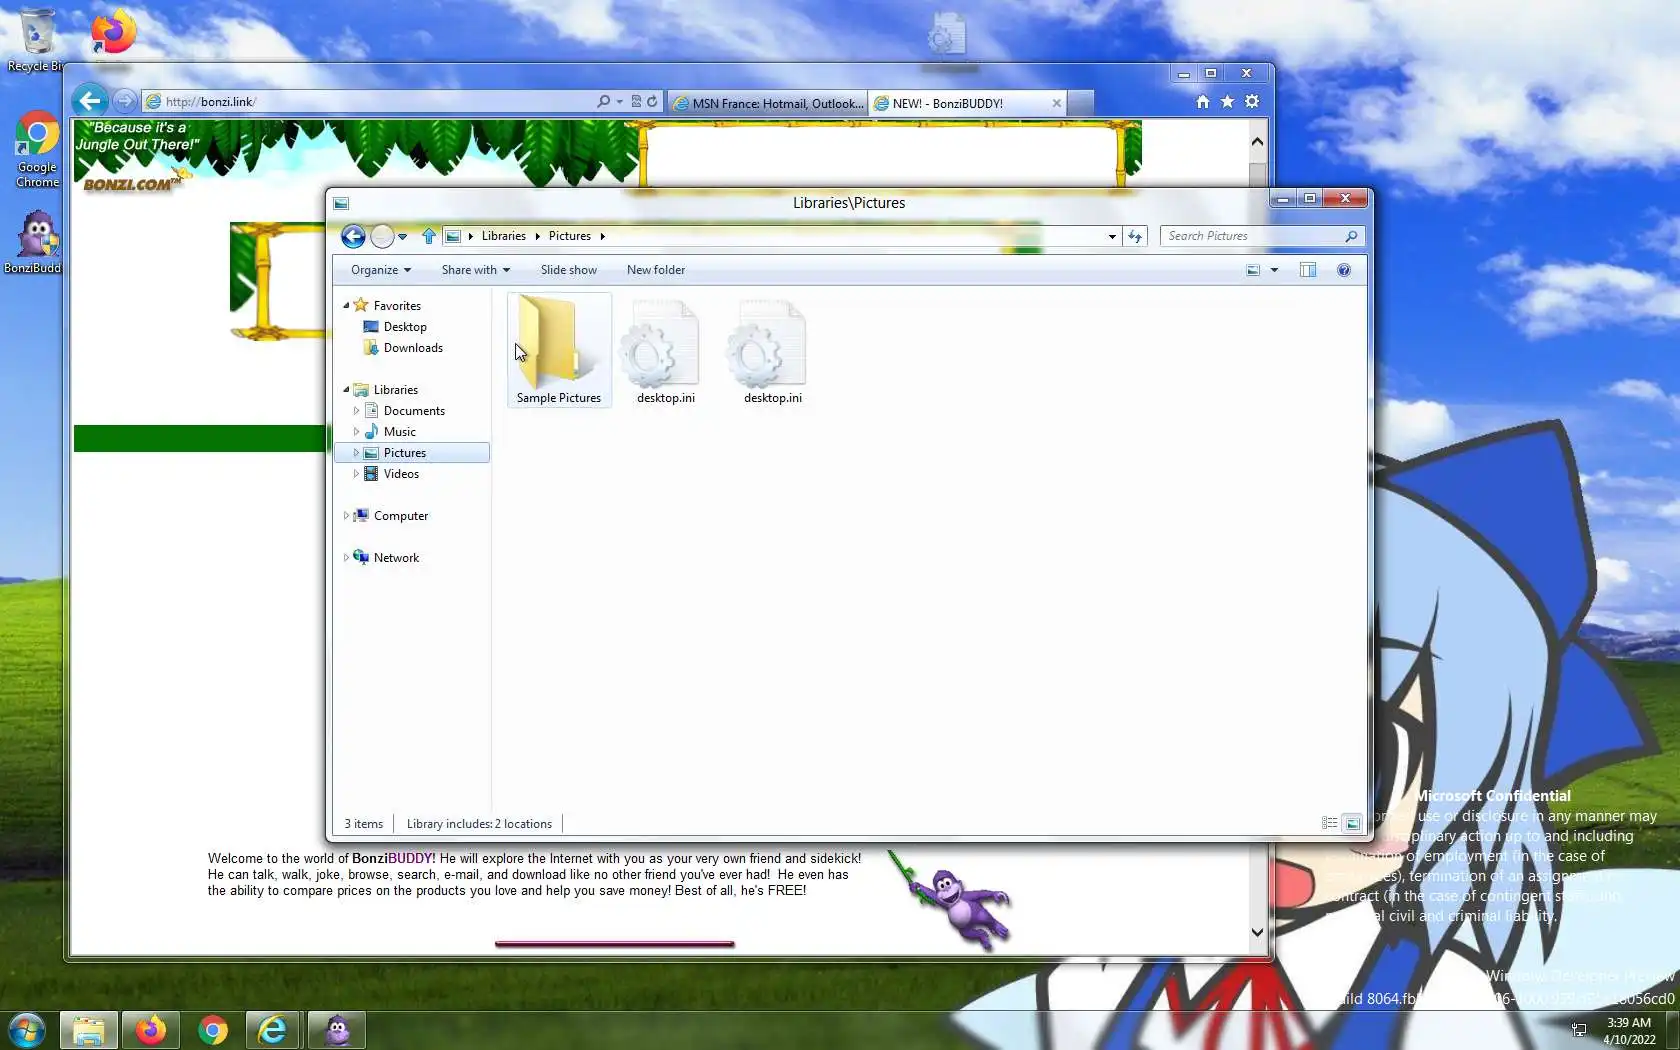This screenshot has height=1050, width=1680.
Task: Expand the breadcrumb arrow after Libraries
Action: pos(537,236)
